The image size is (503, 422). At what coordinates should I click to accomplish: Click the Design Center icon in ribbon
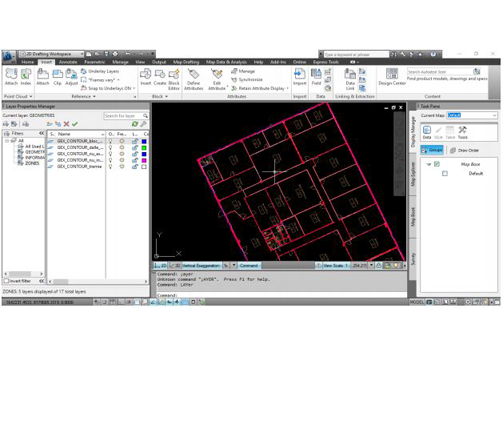pos(392,77)
